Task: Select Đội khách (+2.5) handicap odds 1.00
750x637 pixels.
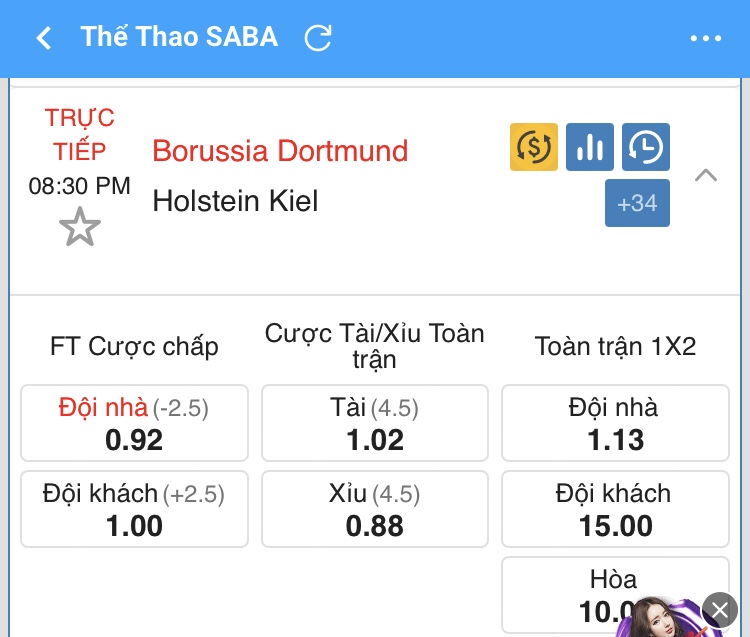Action: [134, 509]
